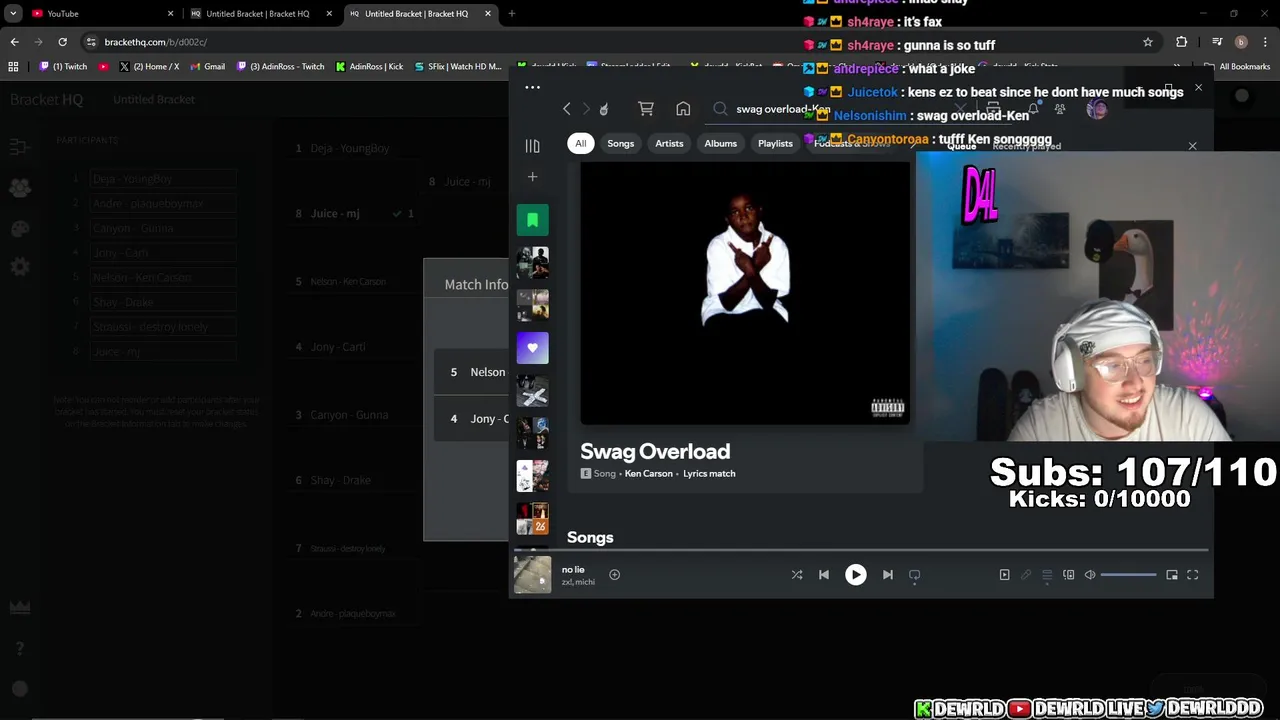The width and height of the screenshot is (1280, 720).
Task: Go back in the browser
Action: 14,42
